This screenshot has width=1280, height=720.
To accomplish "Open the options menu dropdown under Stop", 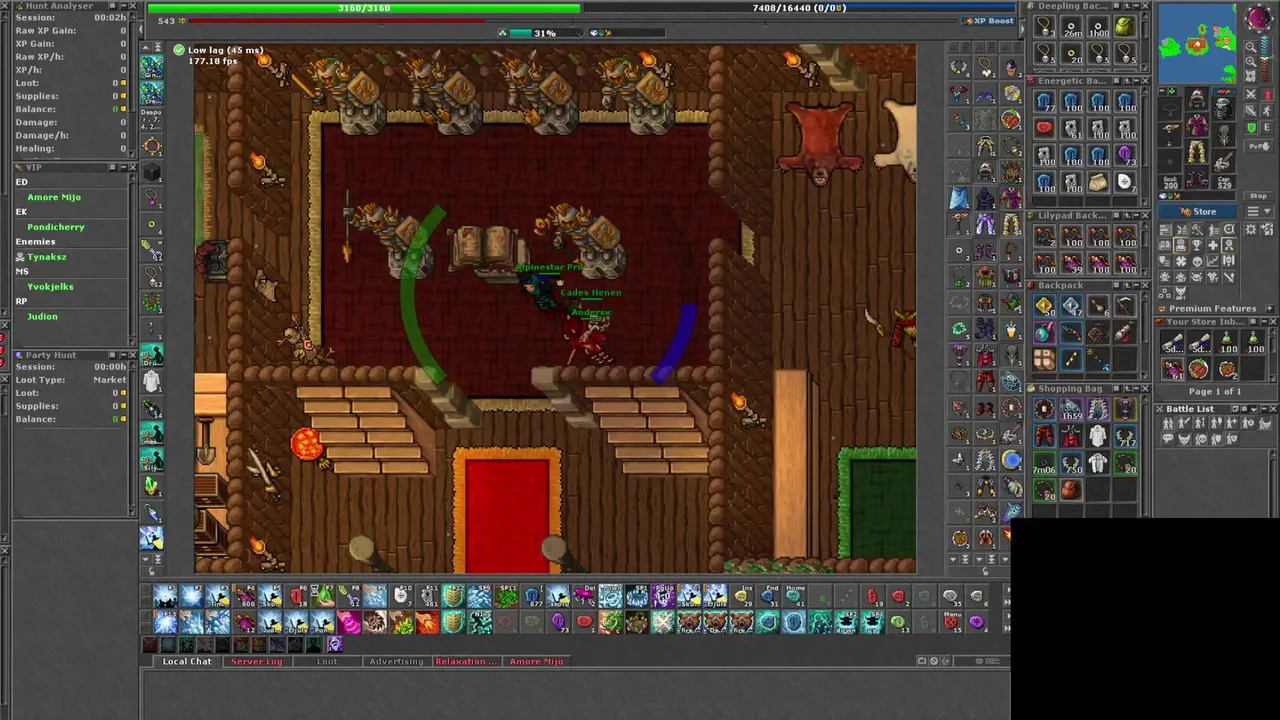I will (1258, 211).
